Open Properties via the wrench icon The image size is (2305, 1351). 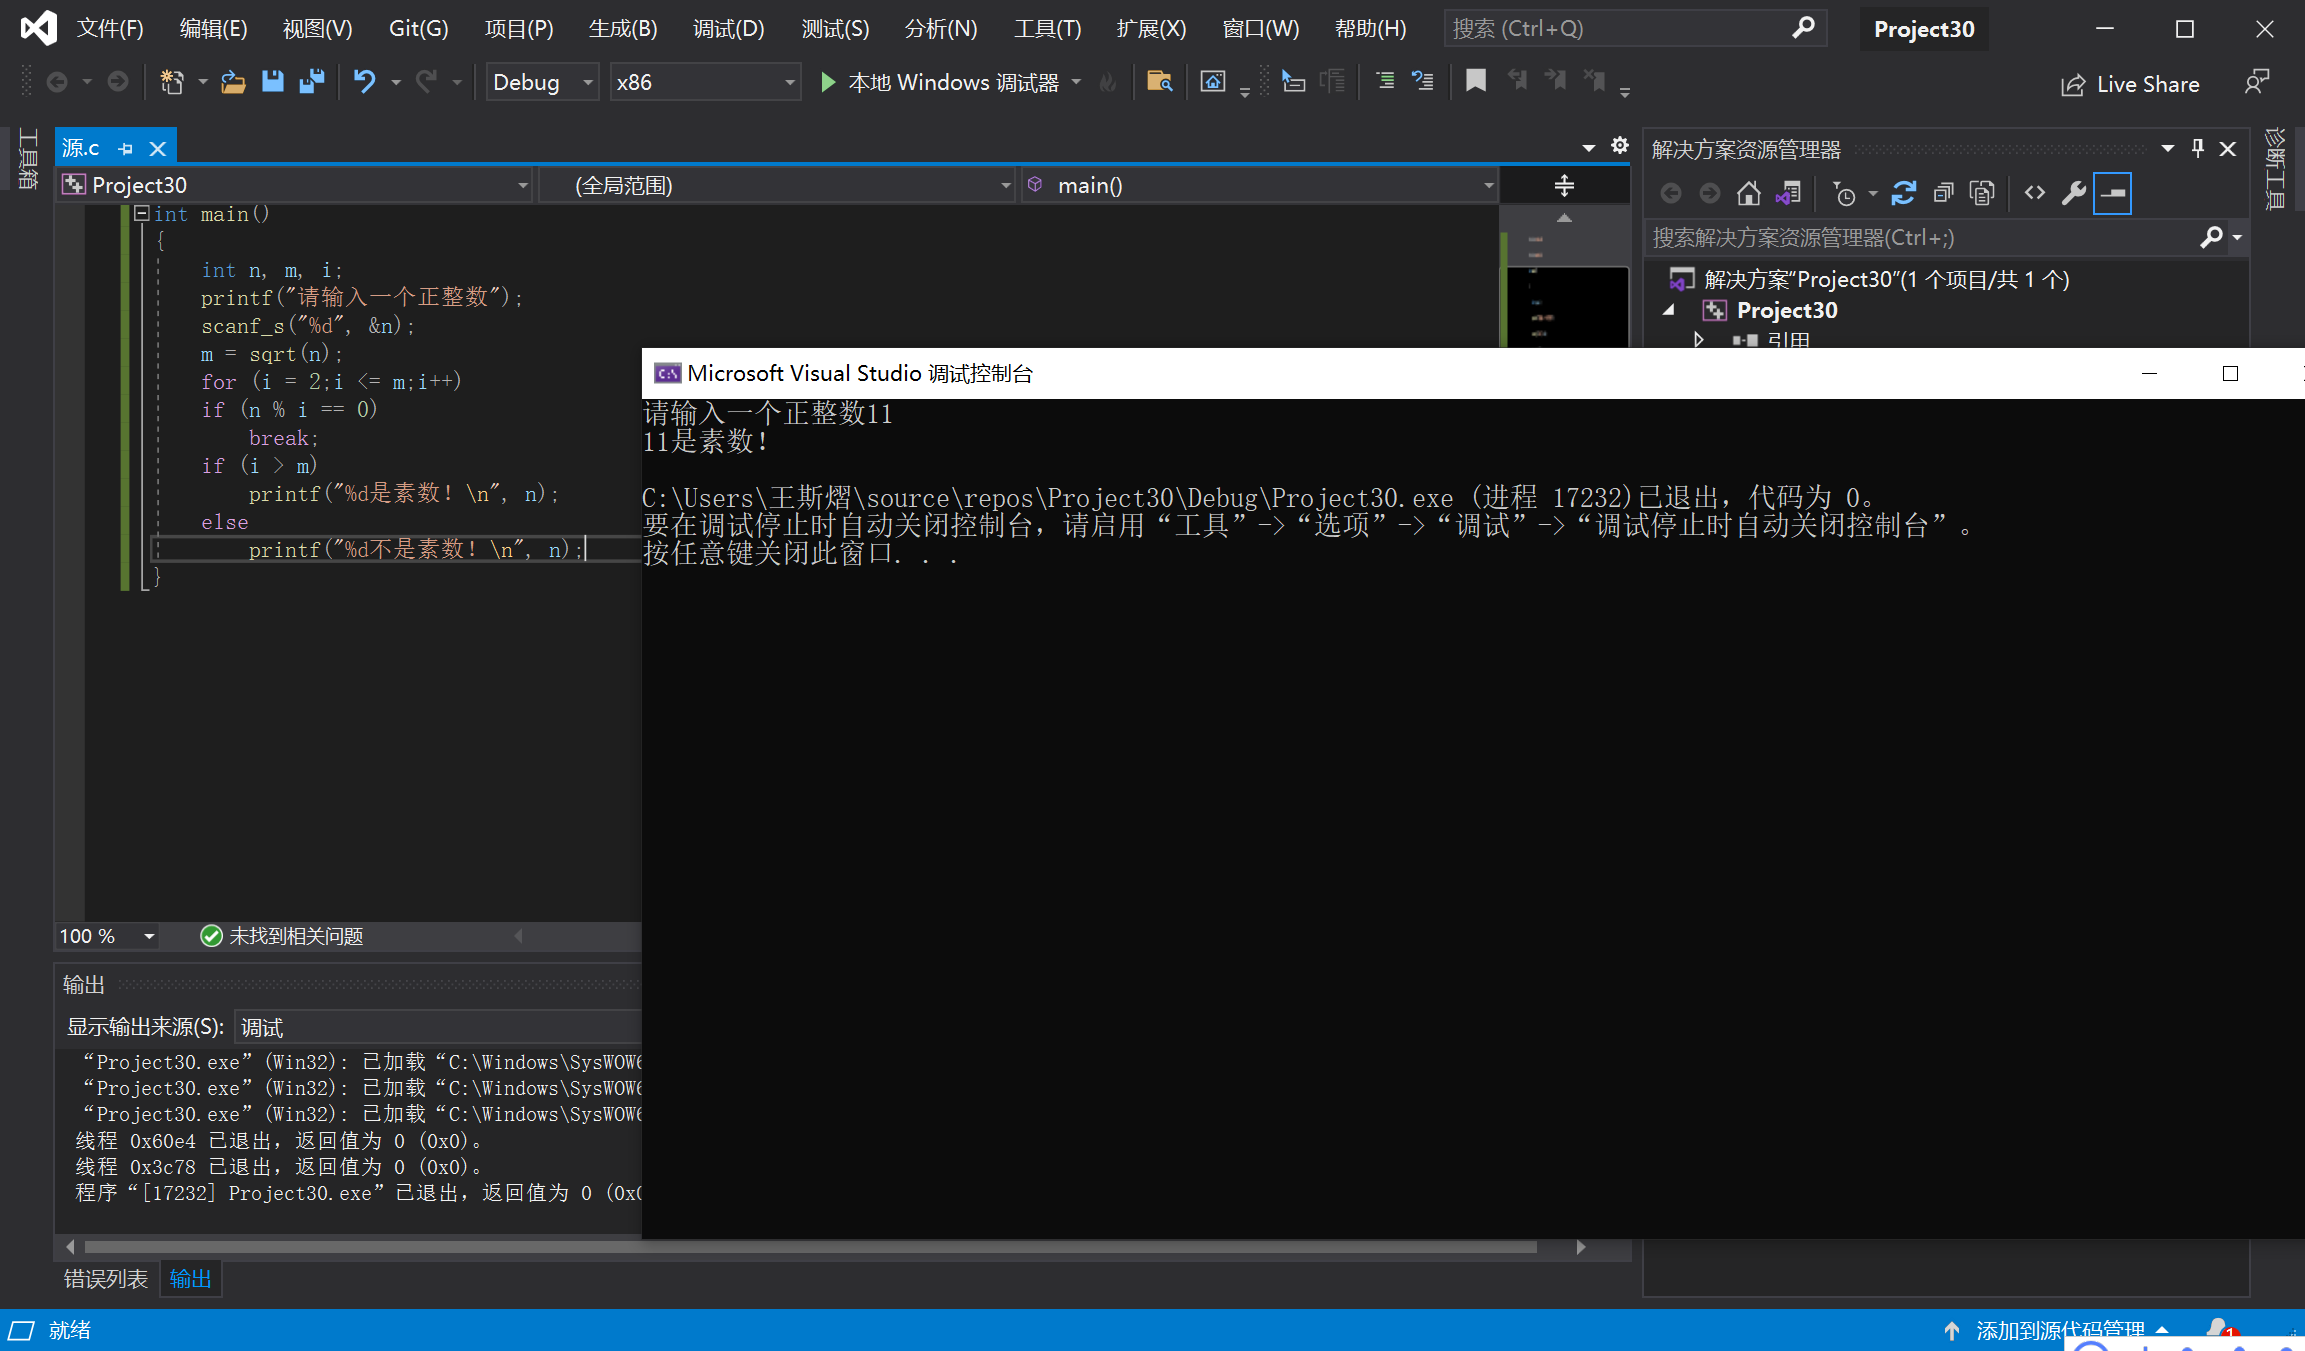coord(2074,193)
